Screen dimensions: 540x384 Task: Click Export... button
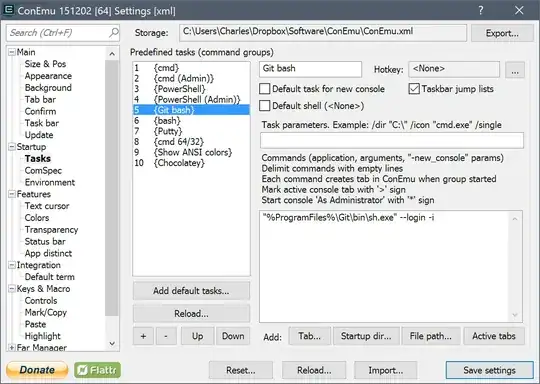click(502, 33)
